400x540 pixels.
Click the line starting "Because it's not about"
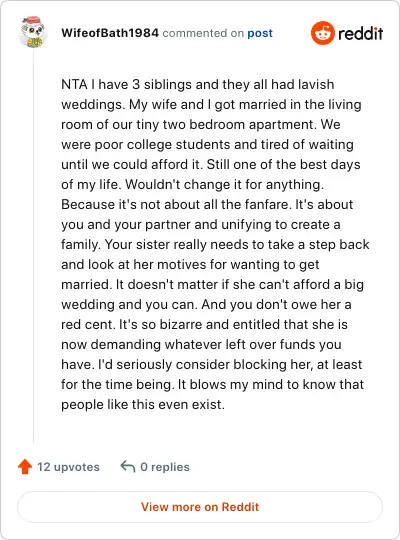point(207,205)
